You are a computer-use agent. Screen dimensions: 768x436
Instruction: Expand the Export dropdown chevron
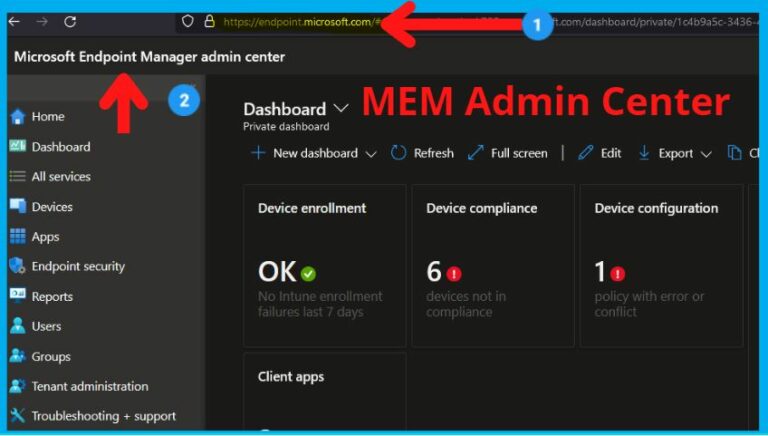tap(706, 154)
